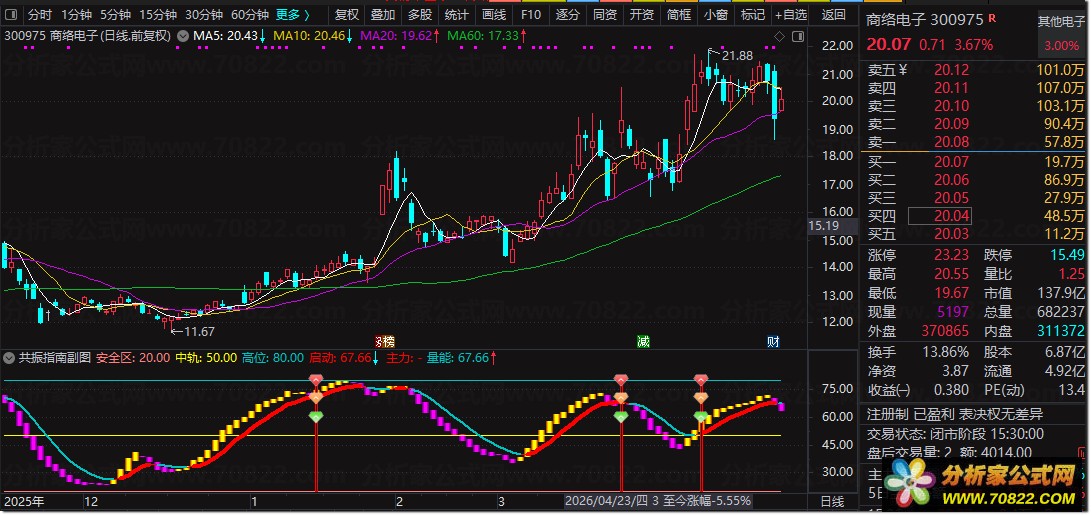Click the 画线 drawing tool
This screenshot has width=1092, height=515.
tap(494, 15)
